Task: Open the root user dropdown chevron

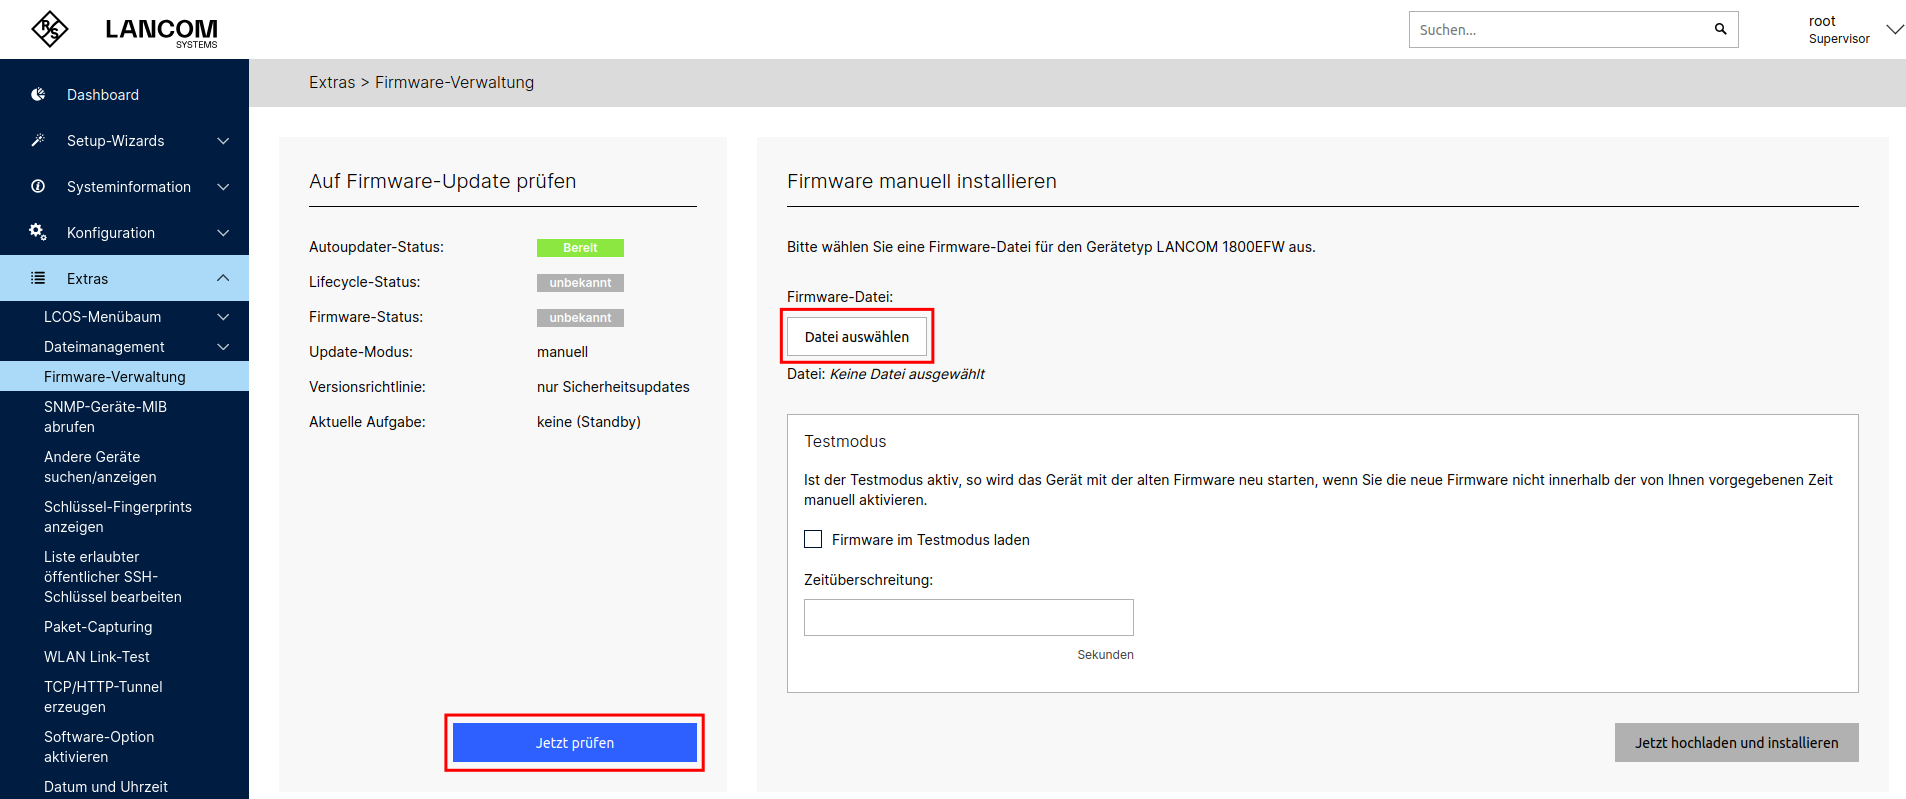Action: 1894,30
